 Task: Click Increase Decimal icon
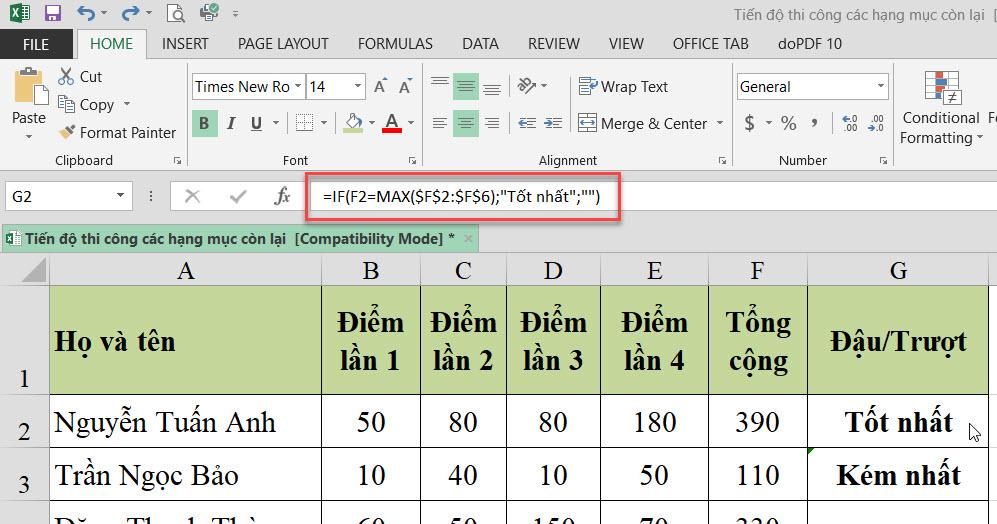click(x=849, y=123)
